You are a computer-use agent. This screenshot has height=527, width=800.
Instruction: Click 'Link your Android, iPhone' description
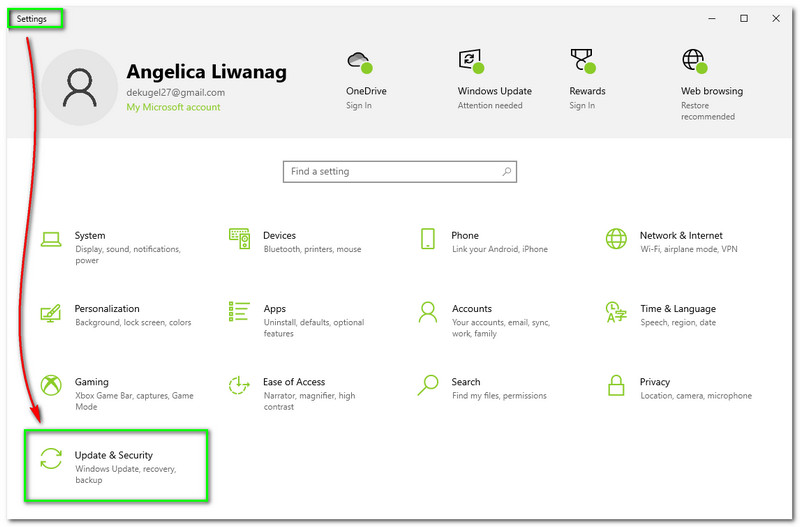point(499,249)
